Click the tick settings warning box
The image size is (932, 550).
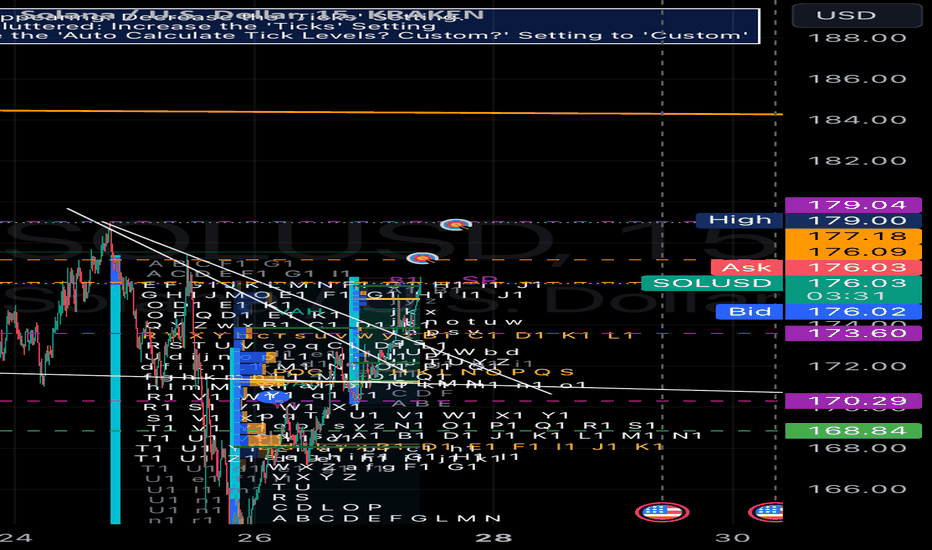click(x=380, y=26)
